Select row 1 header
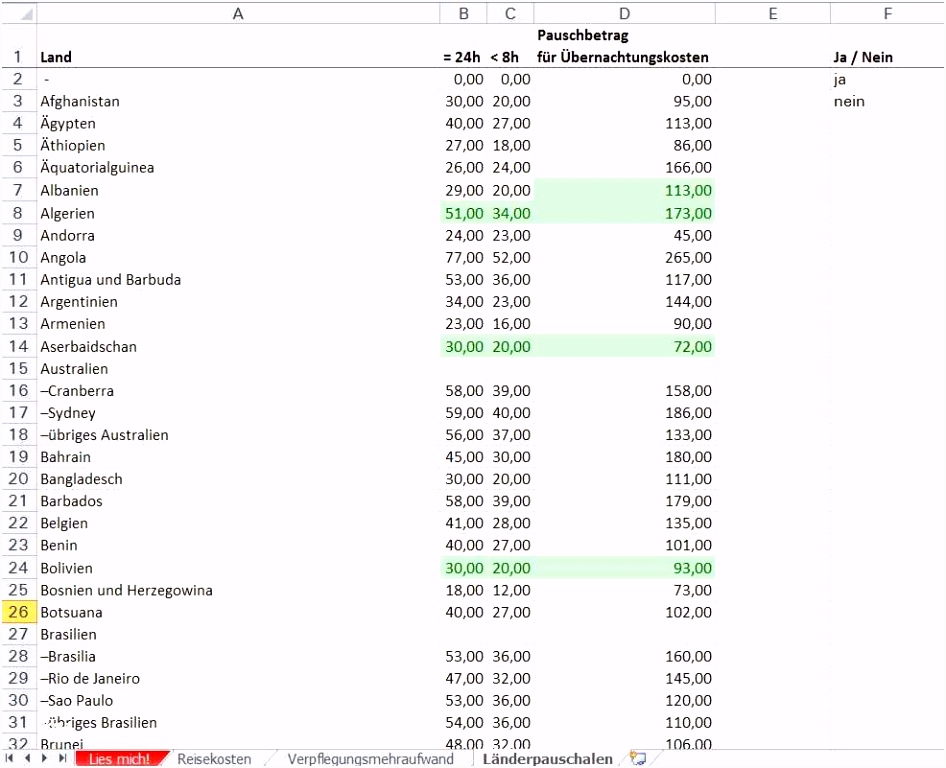The image size is (946, 768). click(19, 46)
